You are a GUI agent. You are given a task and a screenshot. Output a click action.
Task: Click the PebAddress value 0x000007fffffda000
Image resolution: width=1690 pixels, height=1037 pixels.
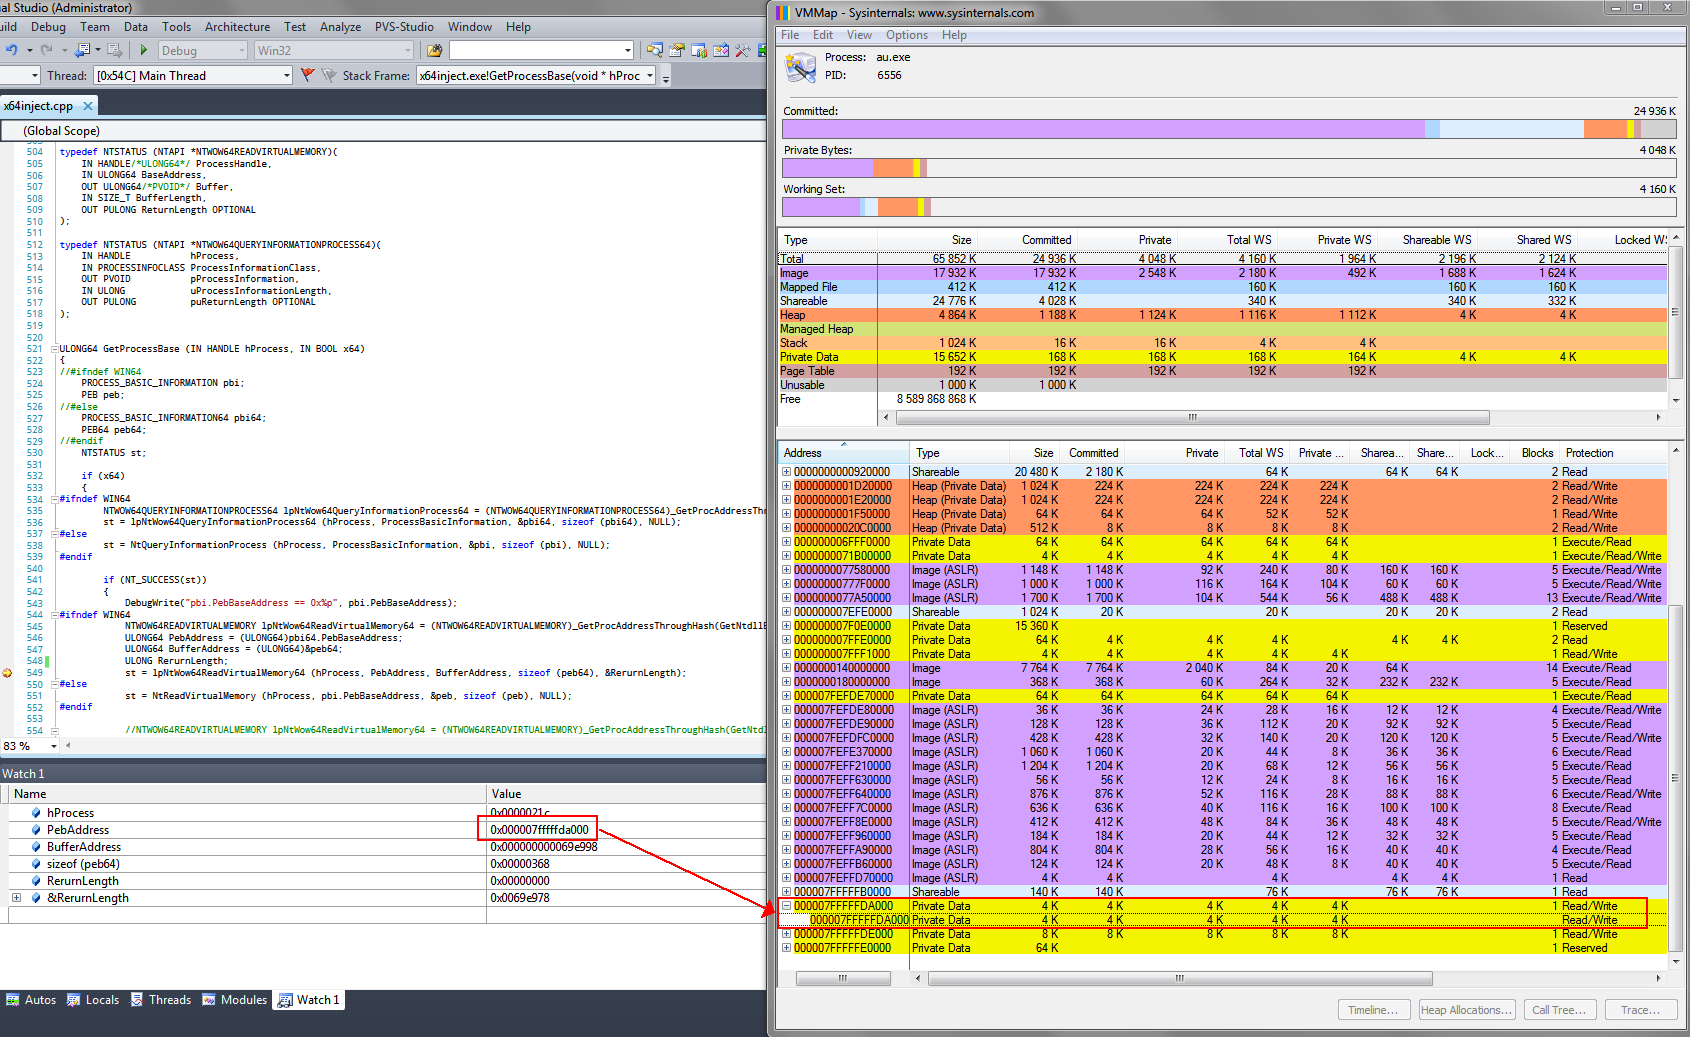coord(540,830)
